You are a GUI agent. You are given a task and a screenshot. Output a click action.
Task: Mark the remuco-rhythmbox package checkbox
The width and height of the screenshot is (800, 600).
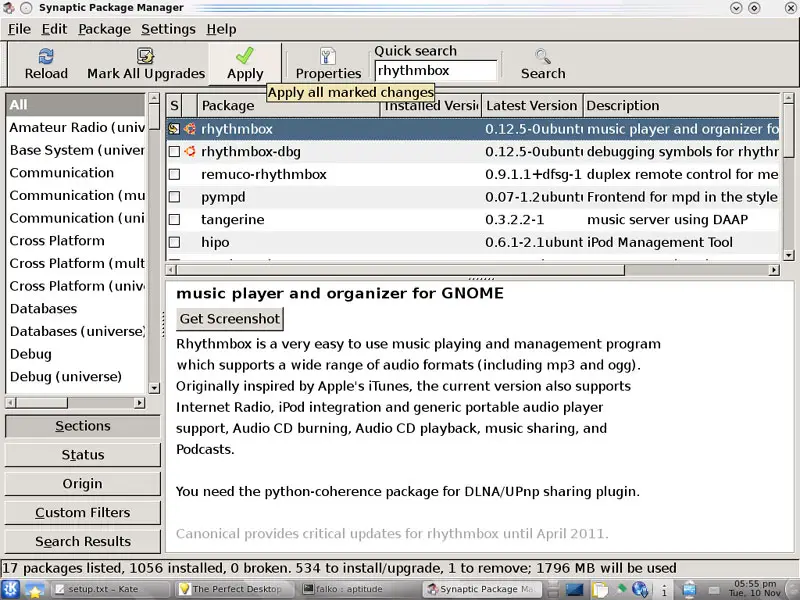(174, 174)
